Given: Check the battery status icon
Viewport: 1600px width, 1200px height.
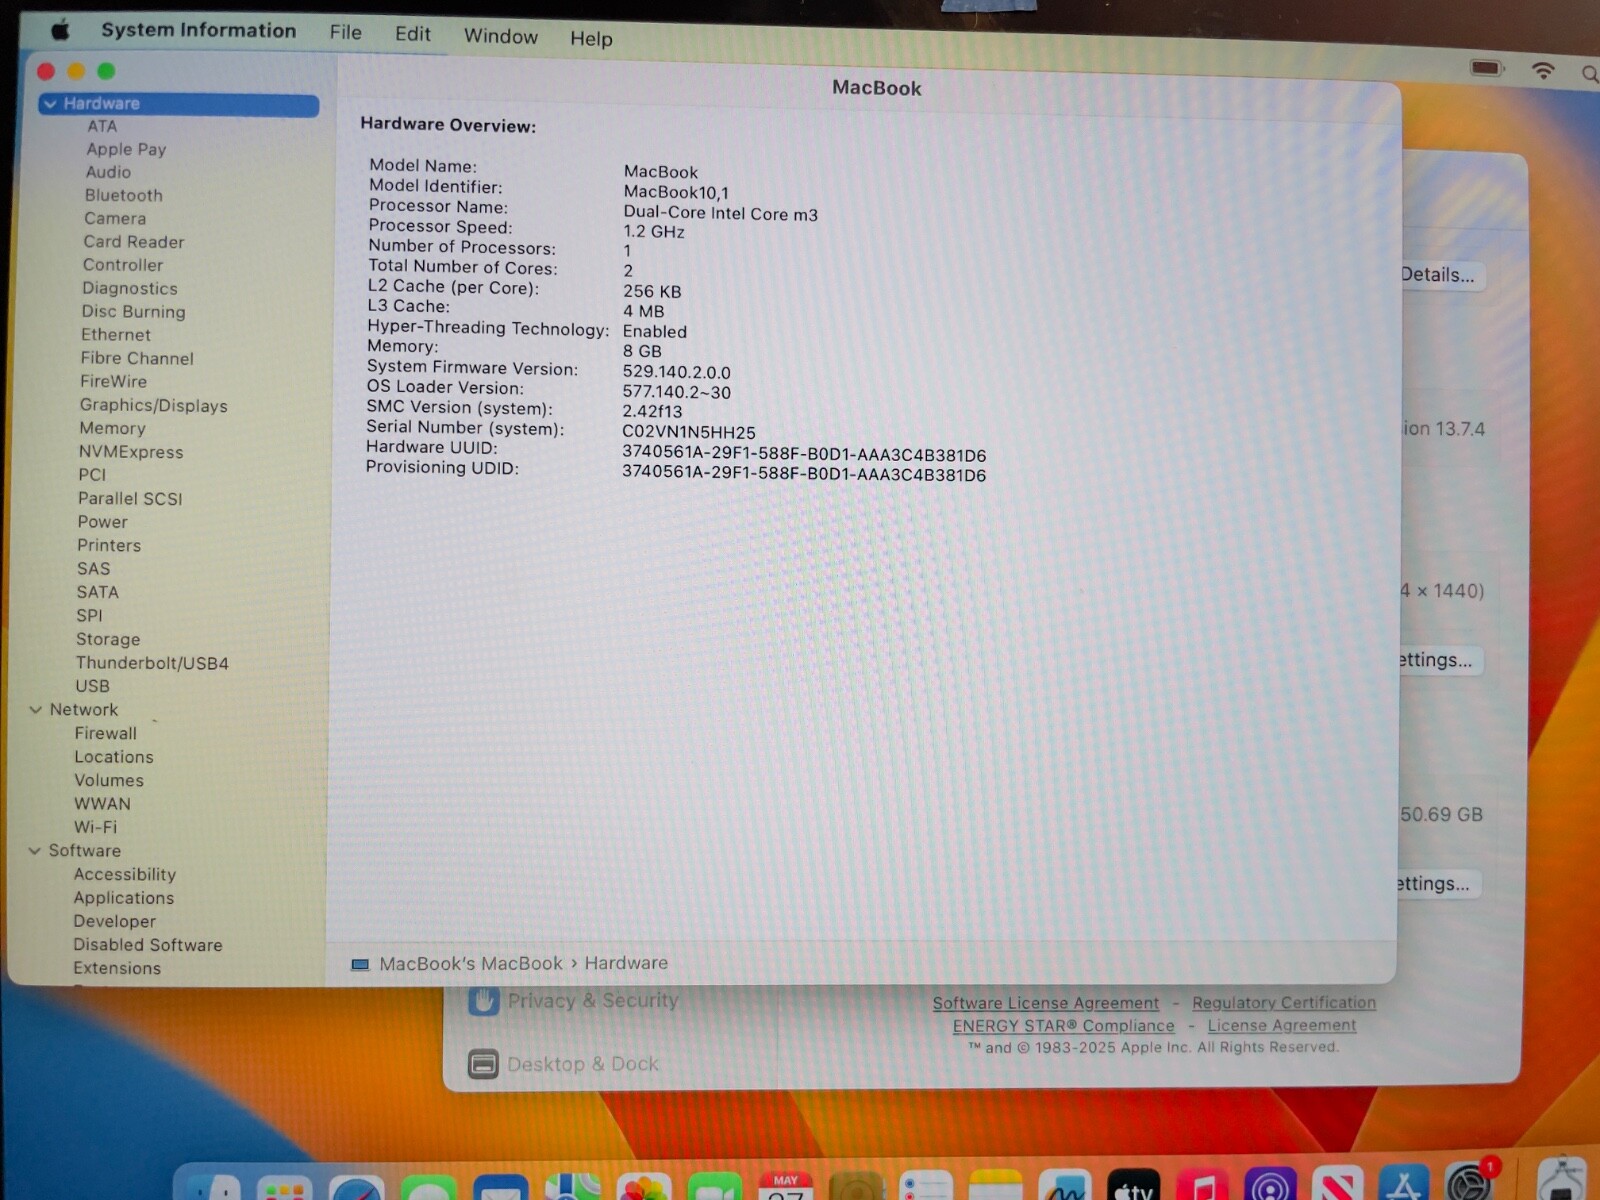Looking at the screenshot, I should tap(1486, 68).
